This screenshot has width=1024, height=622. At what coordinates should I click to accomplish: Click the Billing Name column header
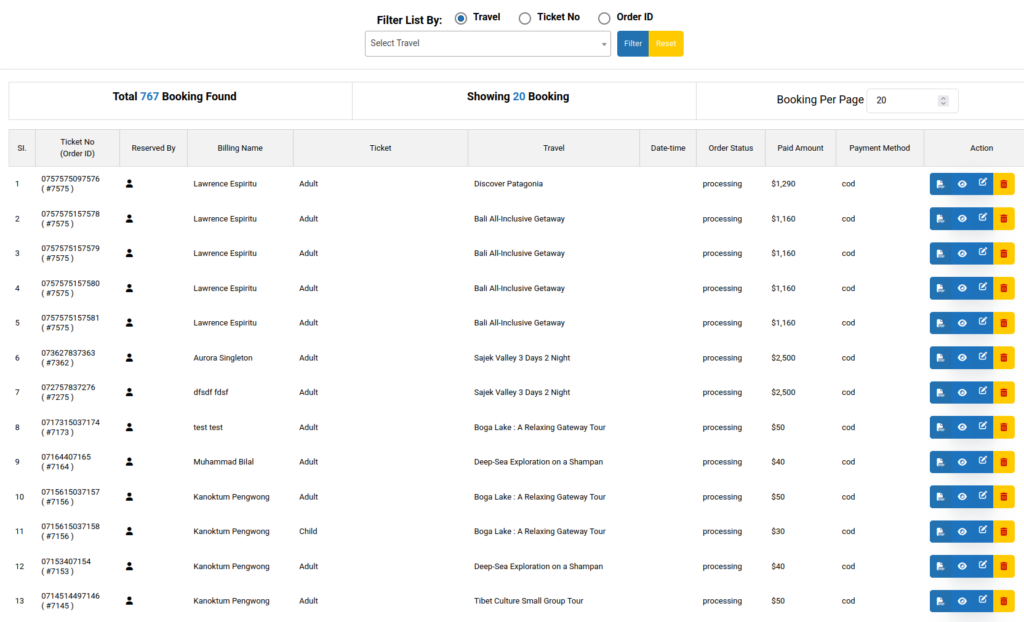[x=240, y=148]
